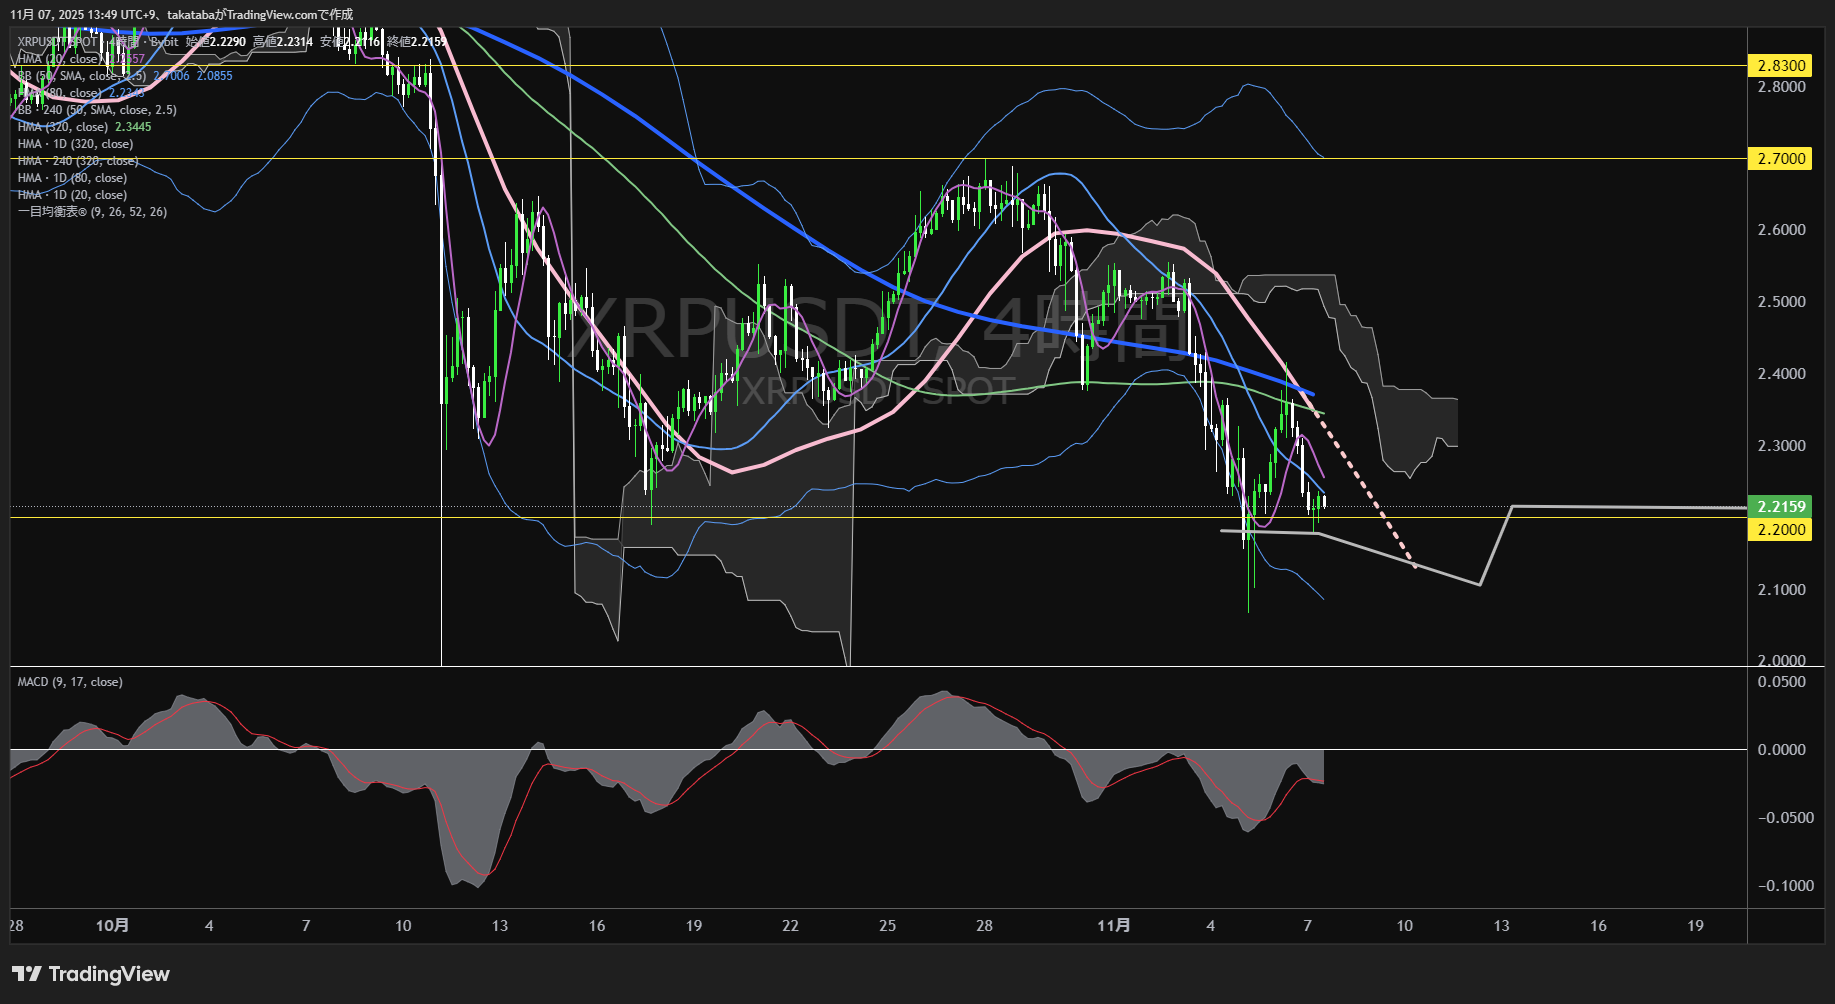Viewport: 1835px width, 1004px height.
Task: Select the XRPUSDT SPOT symbol title in legend
Action: coord(58,42)
